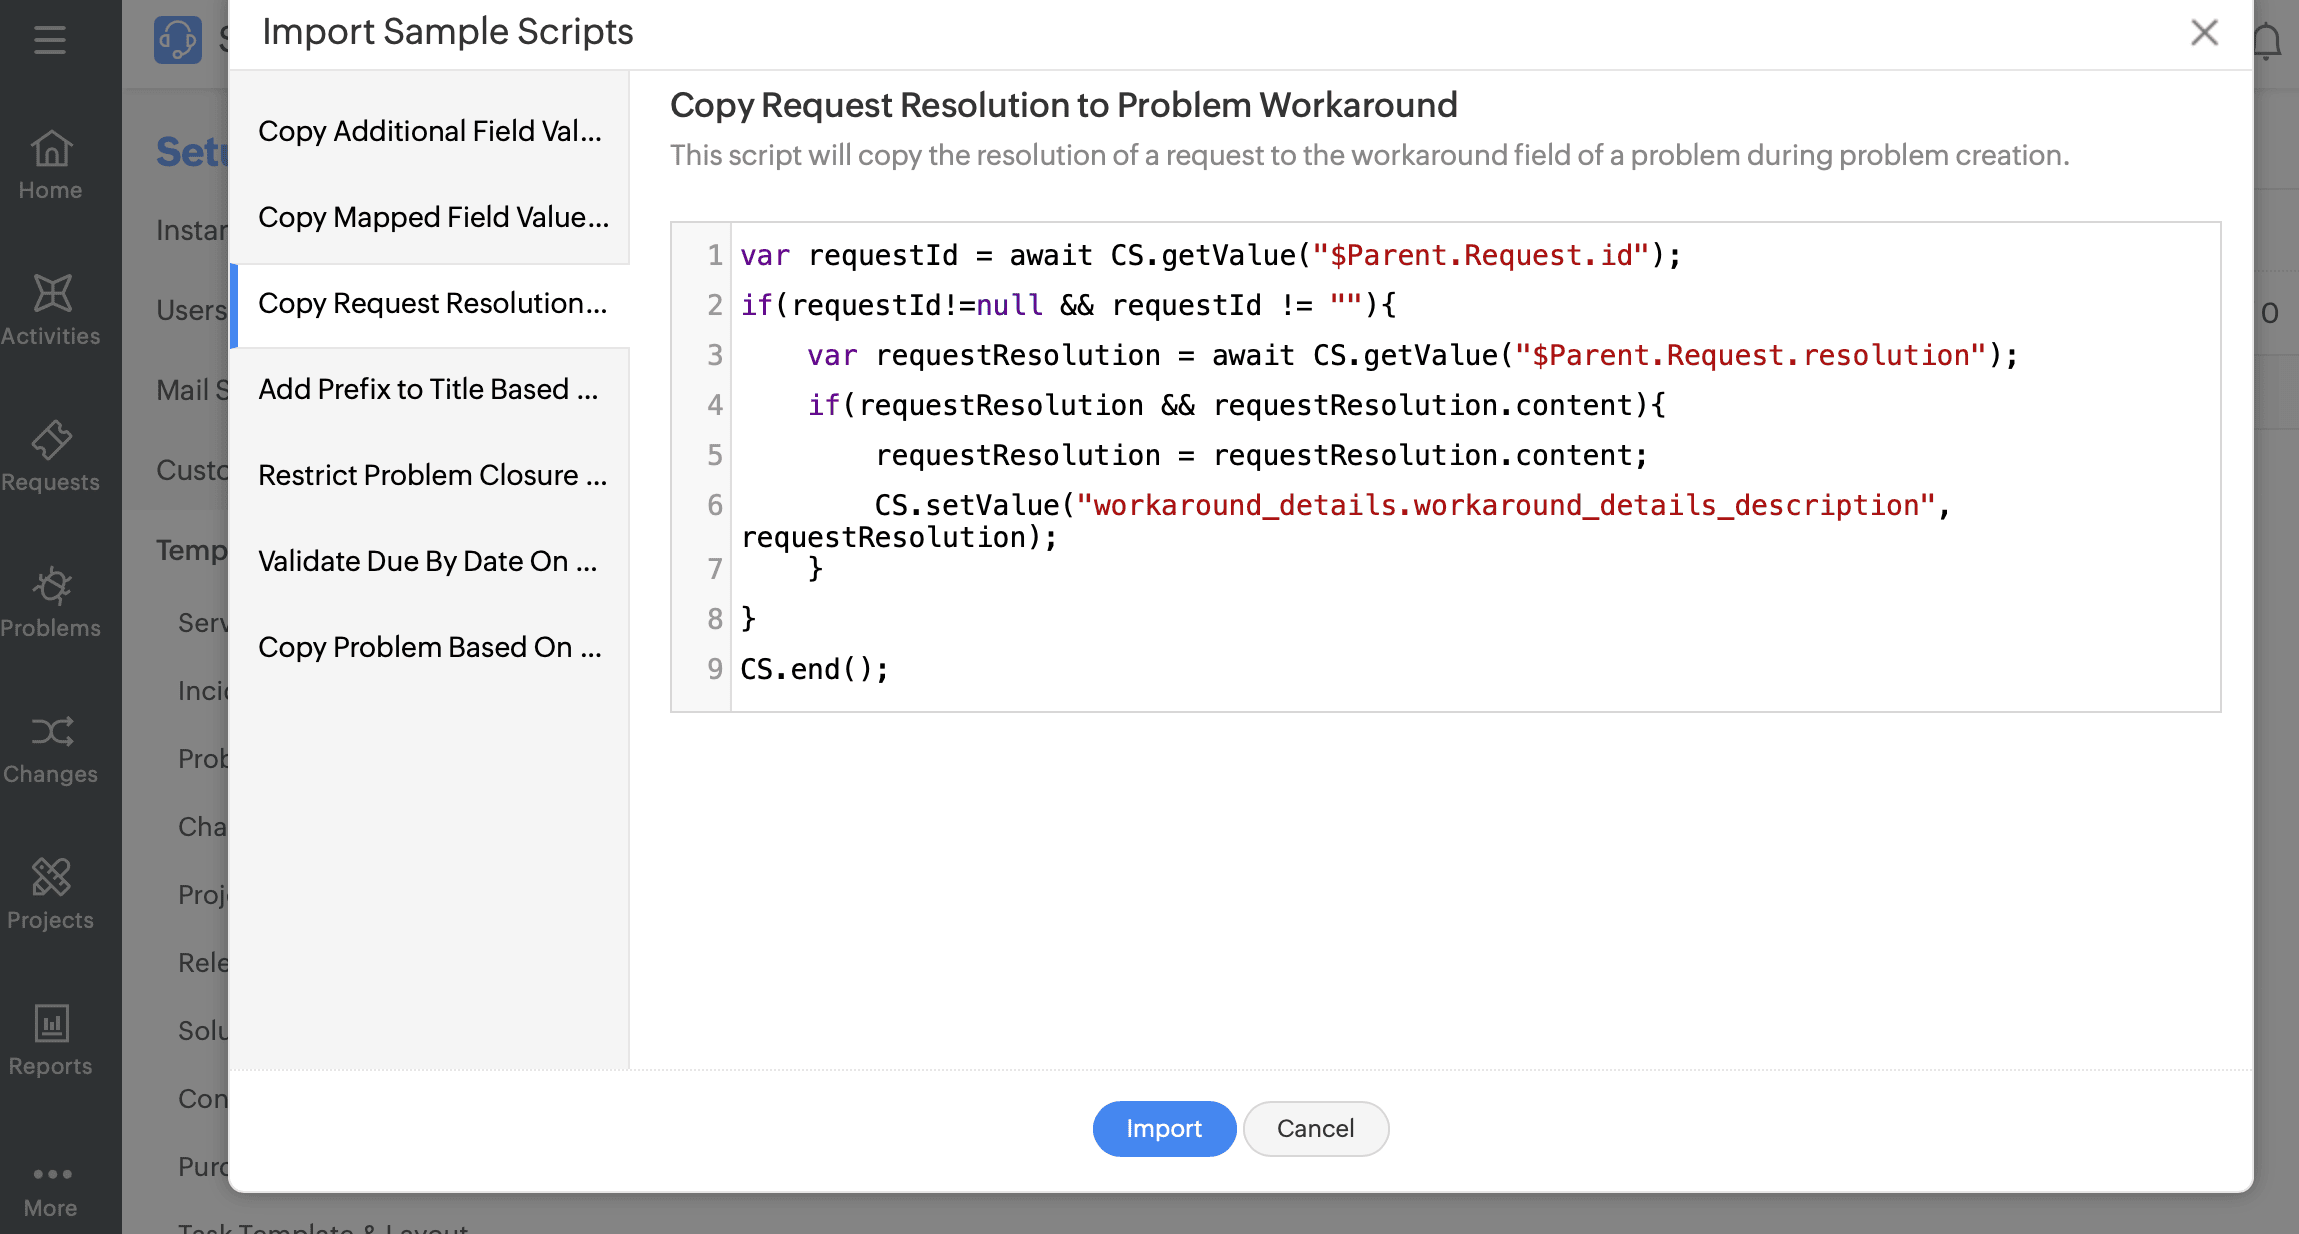Open the Copy Mapped Field Value script

tap(432, 217)
